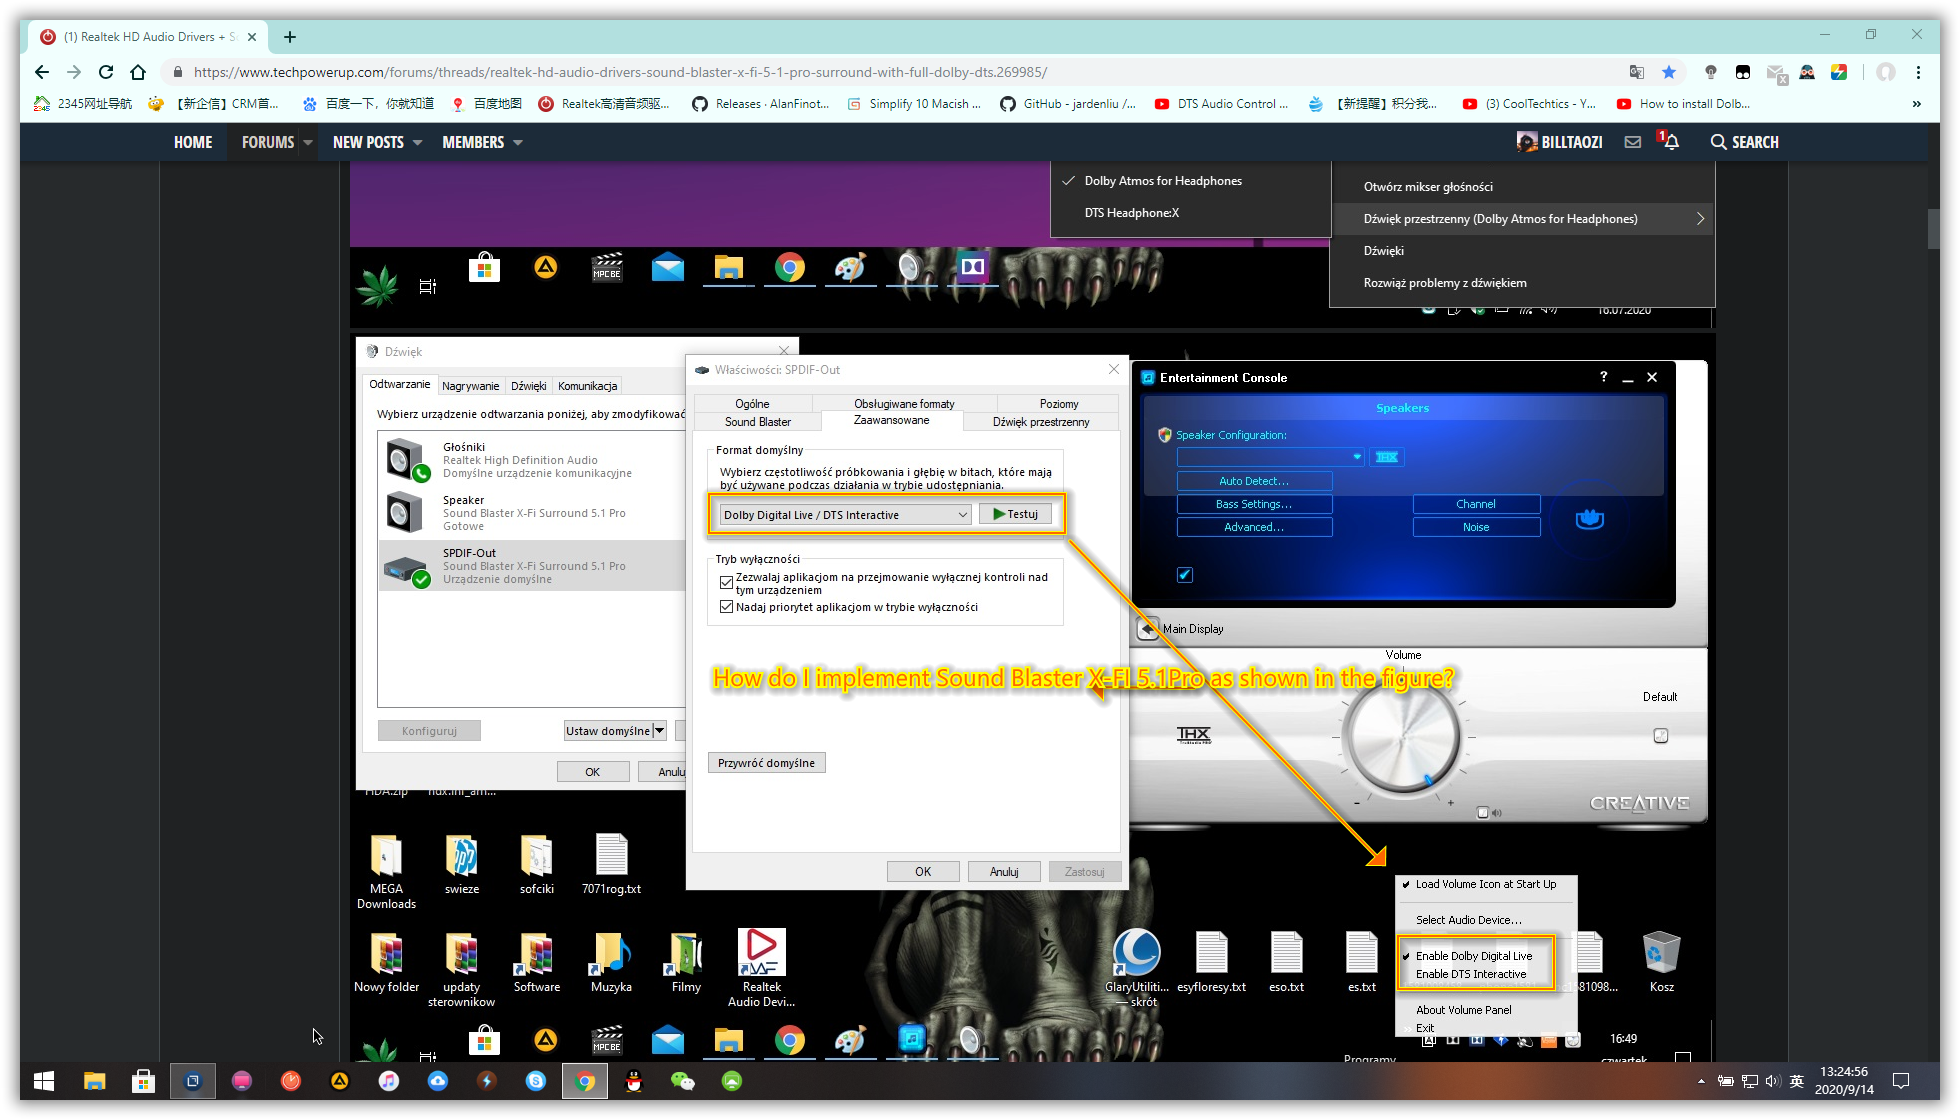Click the tray network icon
Screen dimensions: 1960x1120
point(1749,1081)
